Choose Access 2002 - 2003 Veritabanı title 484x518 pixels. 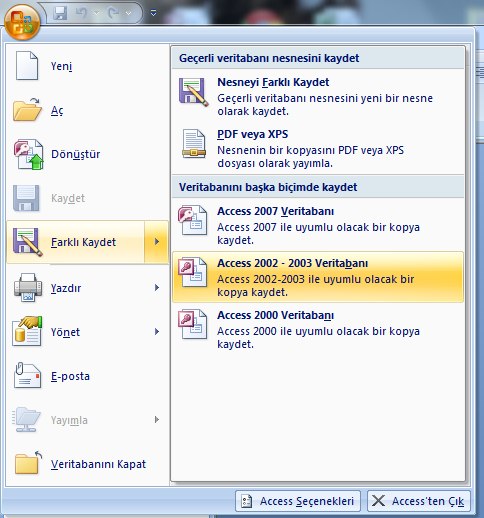point(292,263)
